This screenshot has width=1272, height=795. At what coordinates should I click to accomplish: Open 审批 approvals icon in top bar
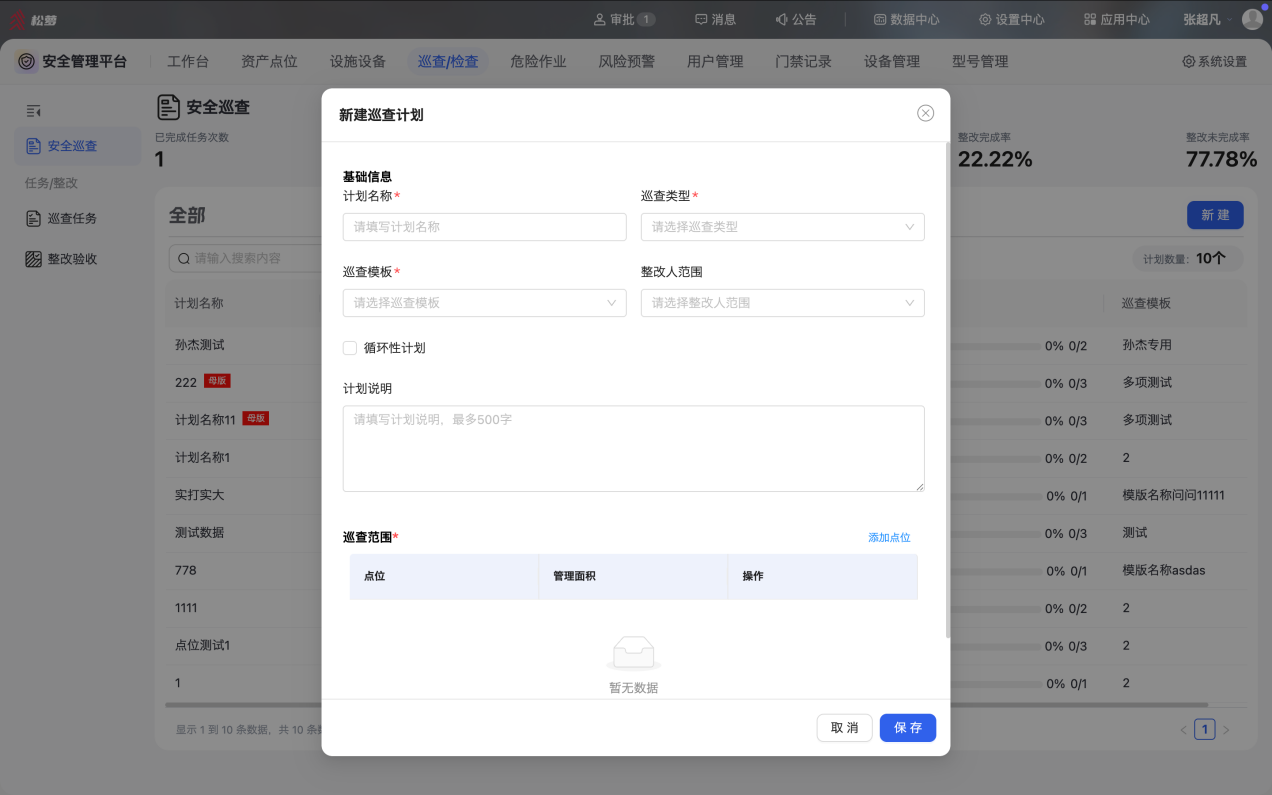[x=600, y=19]
